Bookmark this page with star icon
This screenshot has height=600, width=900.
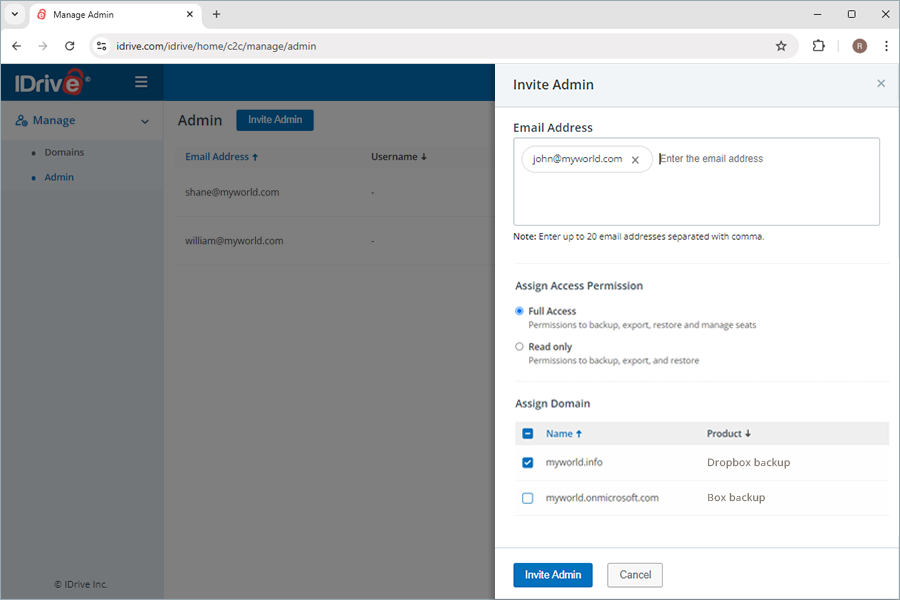tap(781, 46)
